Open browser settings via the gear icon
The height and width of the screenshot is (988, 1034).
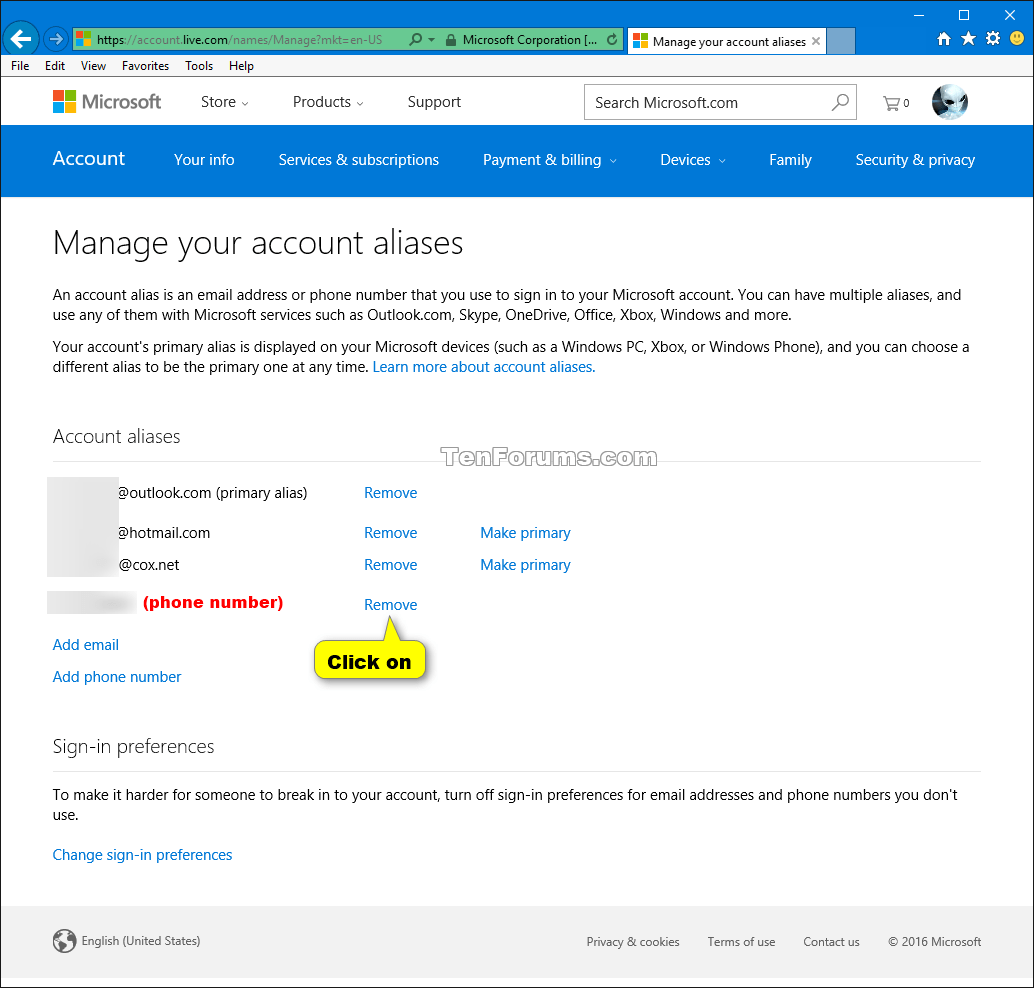[x=992, y=40]
